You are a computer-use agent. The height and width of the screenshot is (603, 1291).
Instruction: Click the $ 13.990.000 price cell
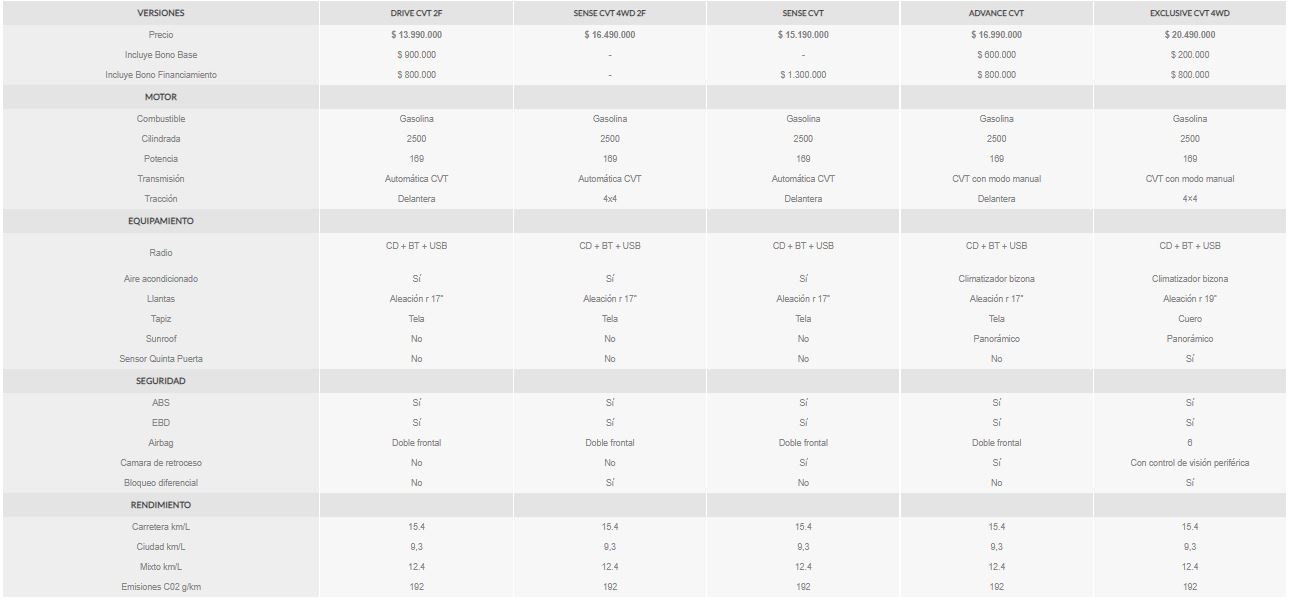point(416,35)
